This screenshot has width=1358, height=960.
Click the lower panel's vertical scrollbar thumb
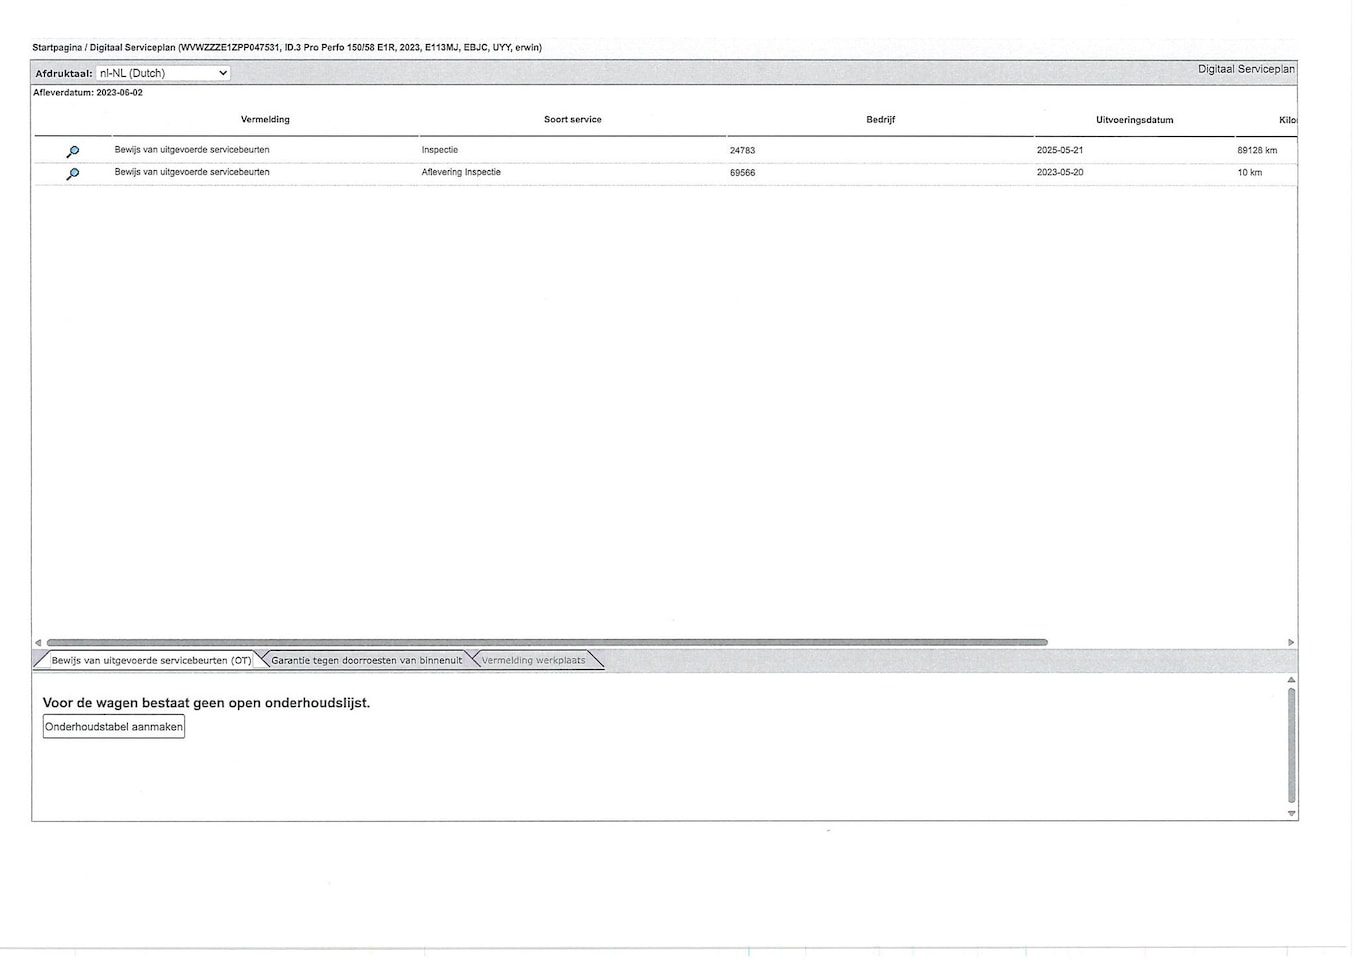coord(1292,746)
